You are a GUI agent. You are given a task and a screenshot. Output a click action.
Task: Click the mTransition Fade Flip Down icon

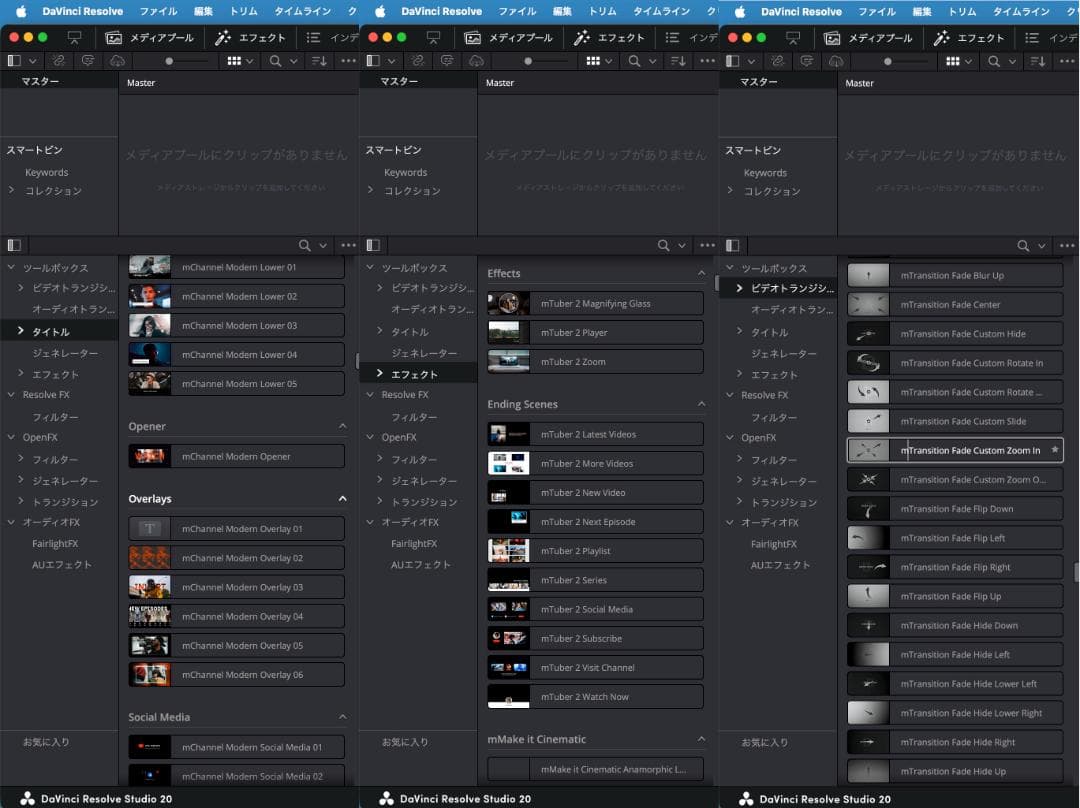click(868, 509)
